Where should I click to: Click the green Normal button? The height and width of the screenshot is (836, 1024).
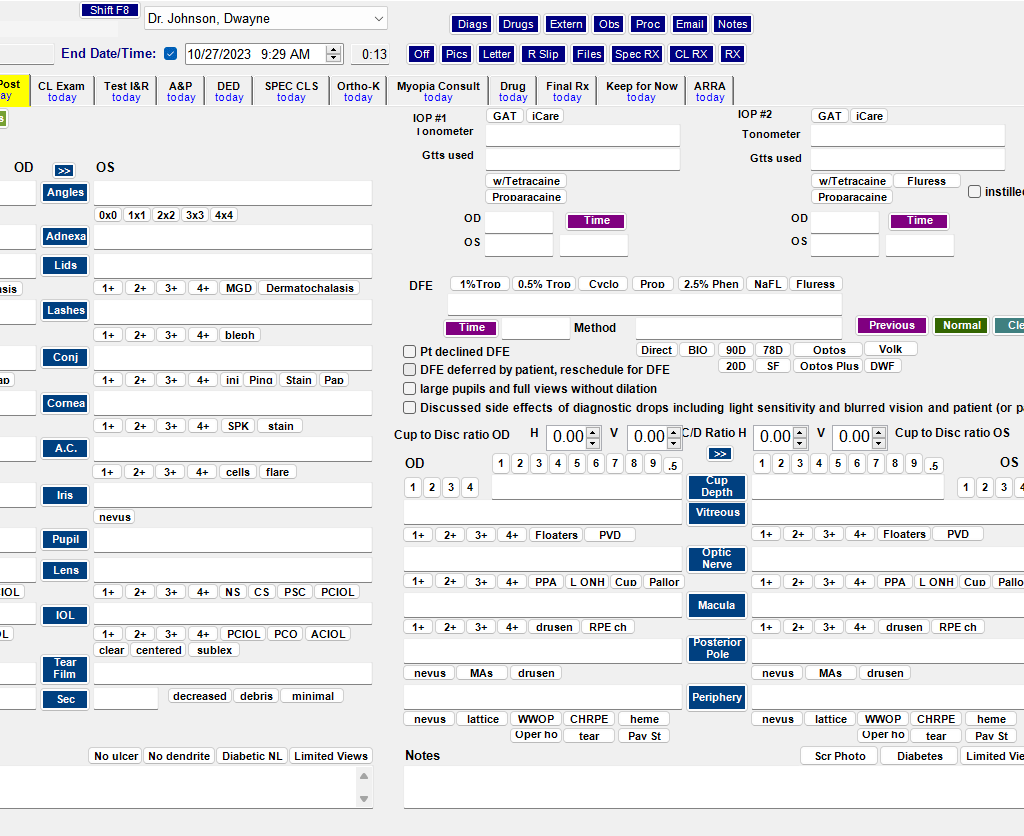click(x=961, y=326)
